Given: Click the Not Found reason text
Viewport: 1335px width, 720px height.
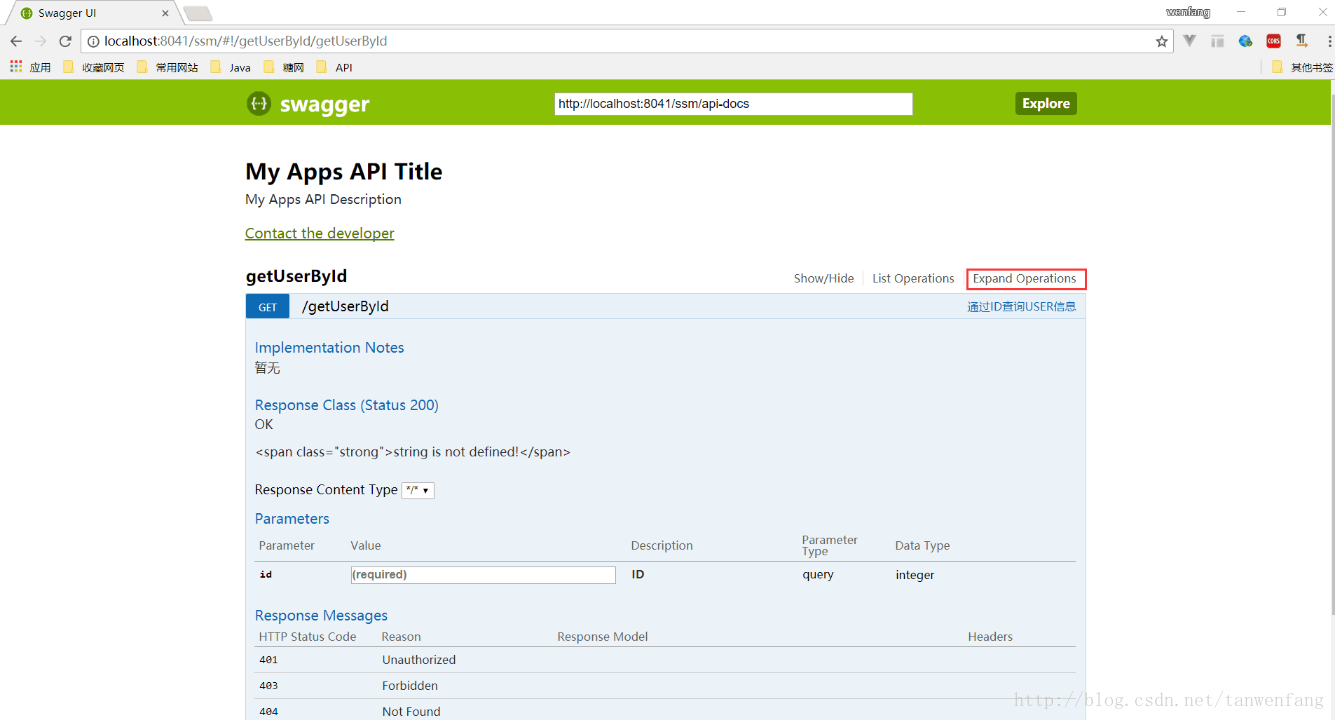Looking at the screenshot, I should (x=411, y=712).
